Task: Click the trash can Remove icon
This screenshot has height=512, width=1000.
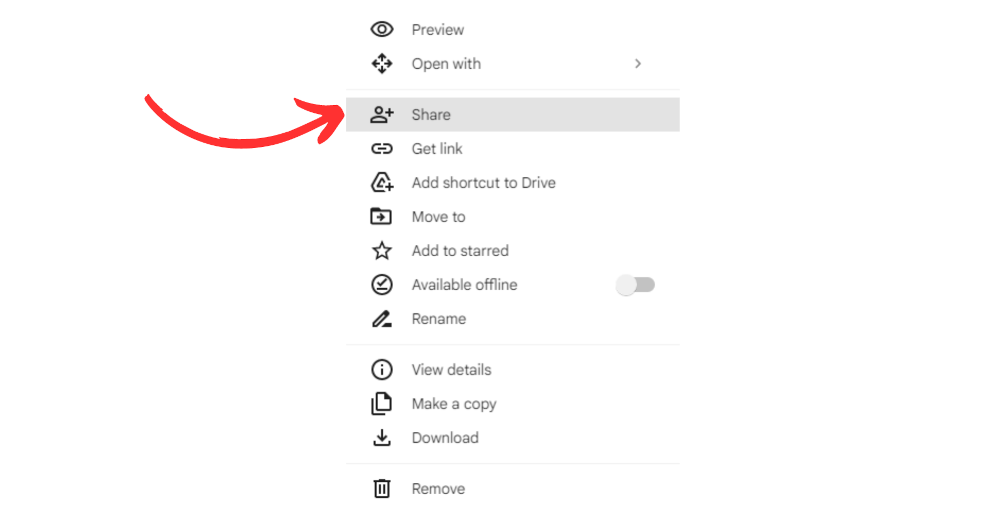Action: (x=381, y=488)
